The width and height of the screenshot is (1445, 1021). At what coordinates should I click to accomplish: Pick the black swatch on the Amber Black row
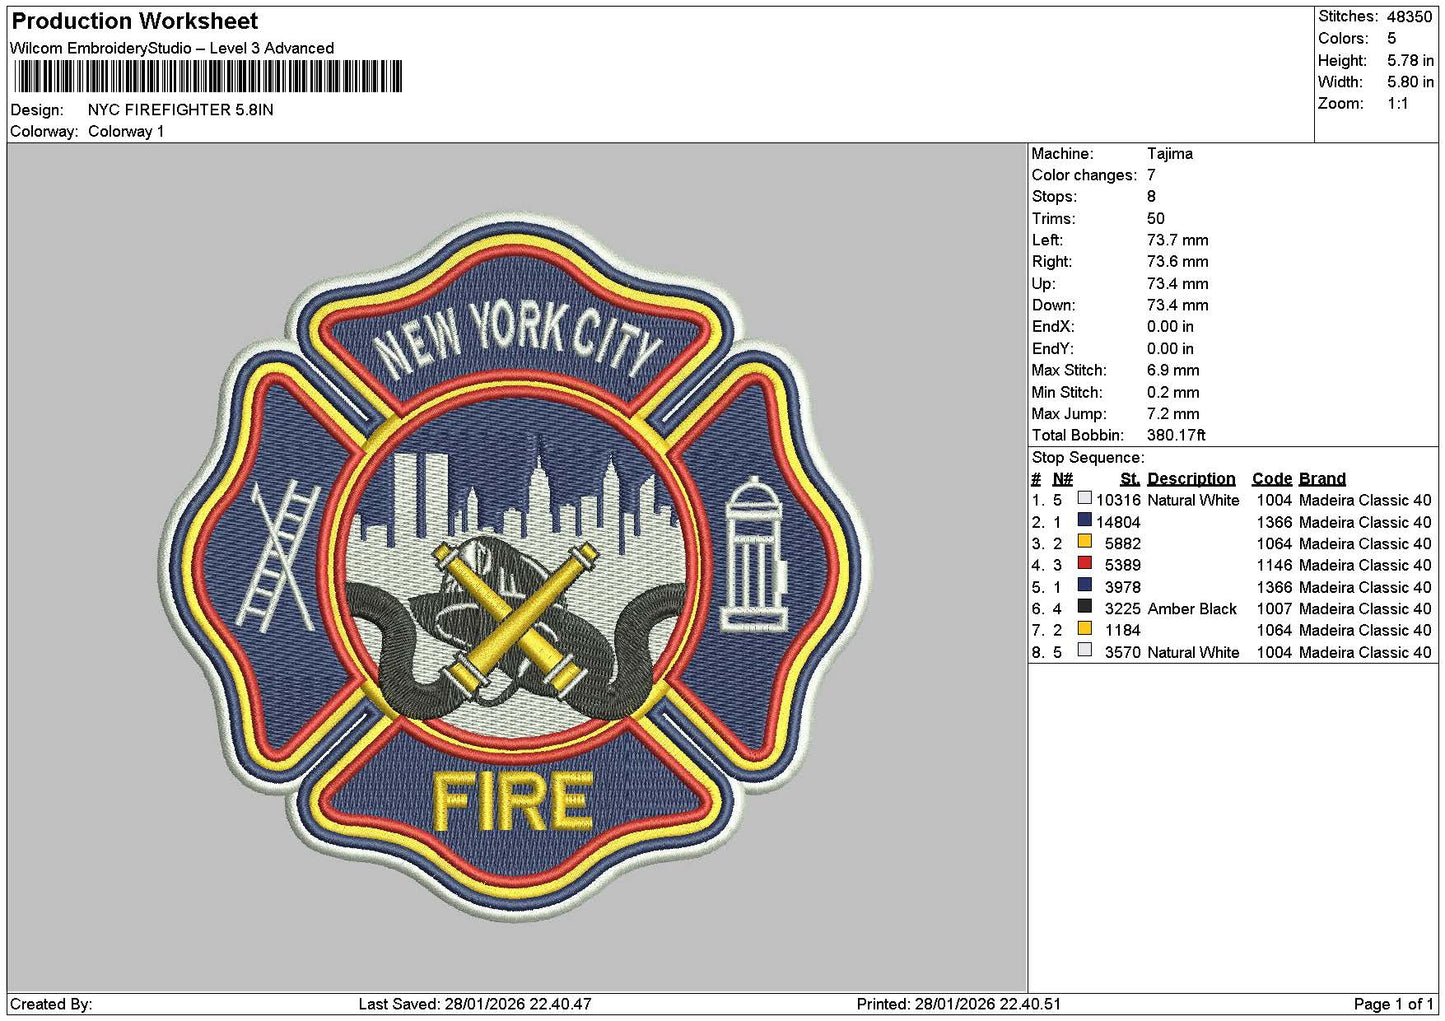click(1084, 607)
